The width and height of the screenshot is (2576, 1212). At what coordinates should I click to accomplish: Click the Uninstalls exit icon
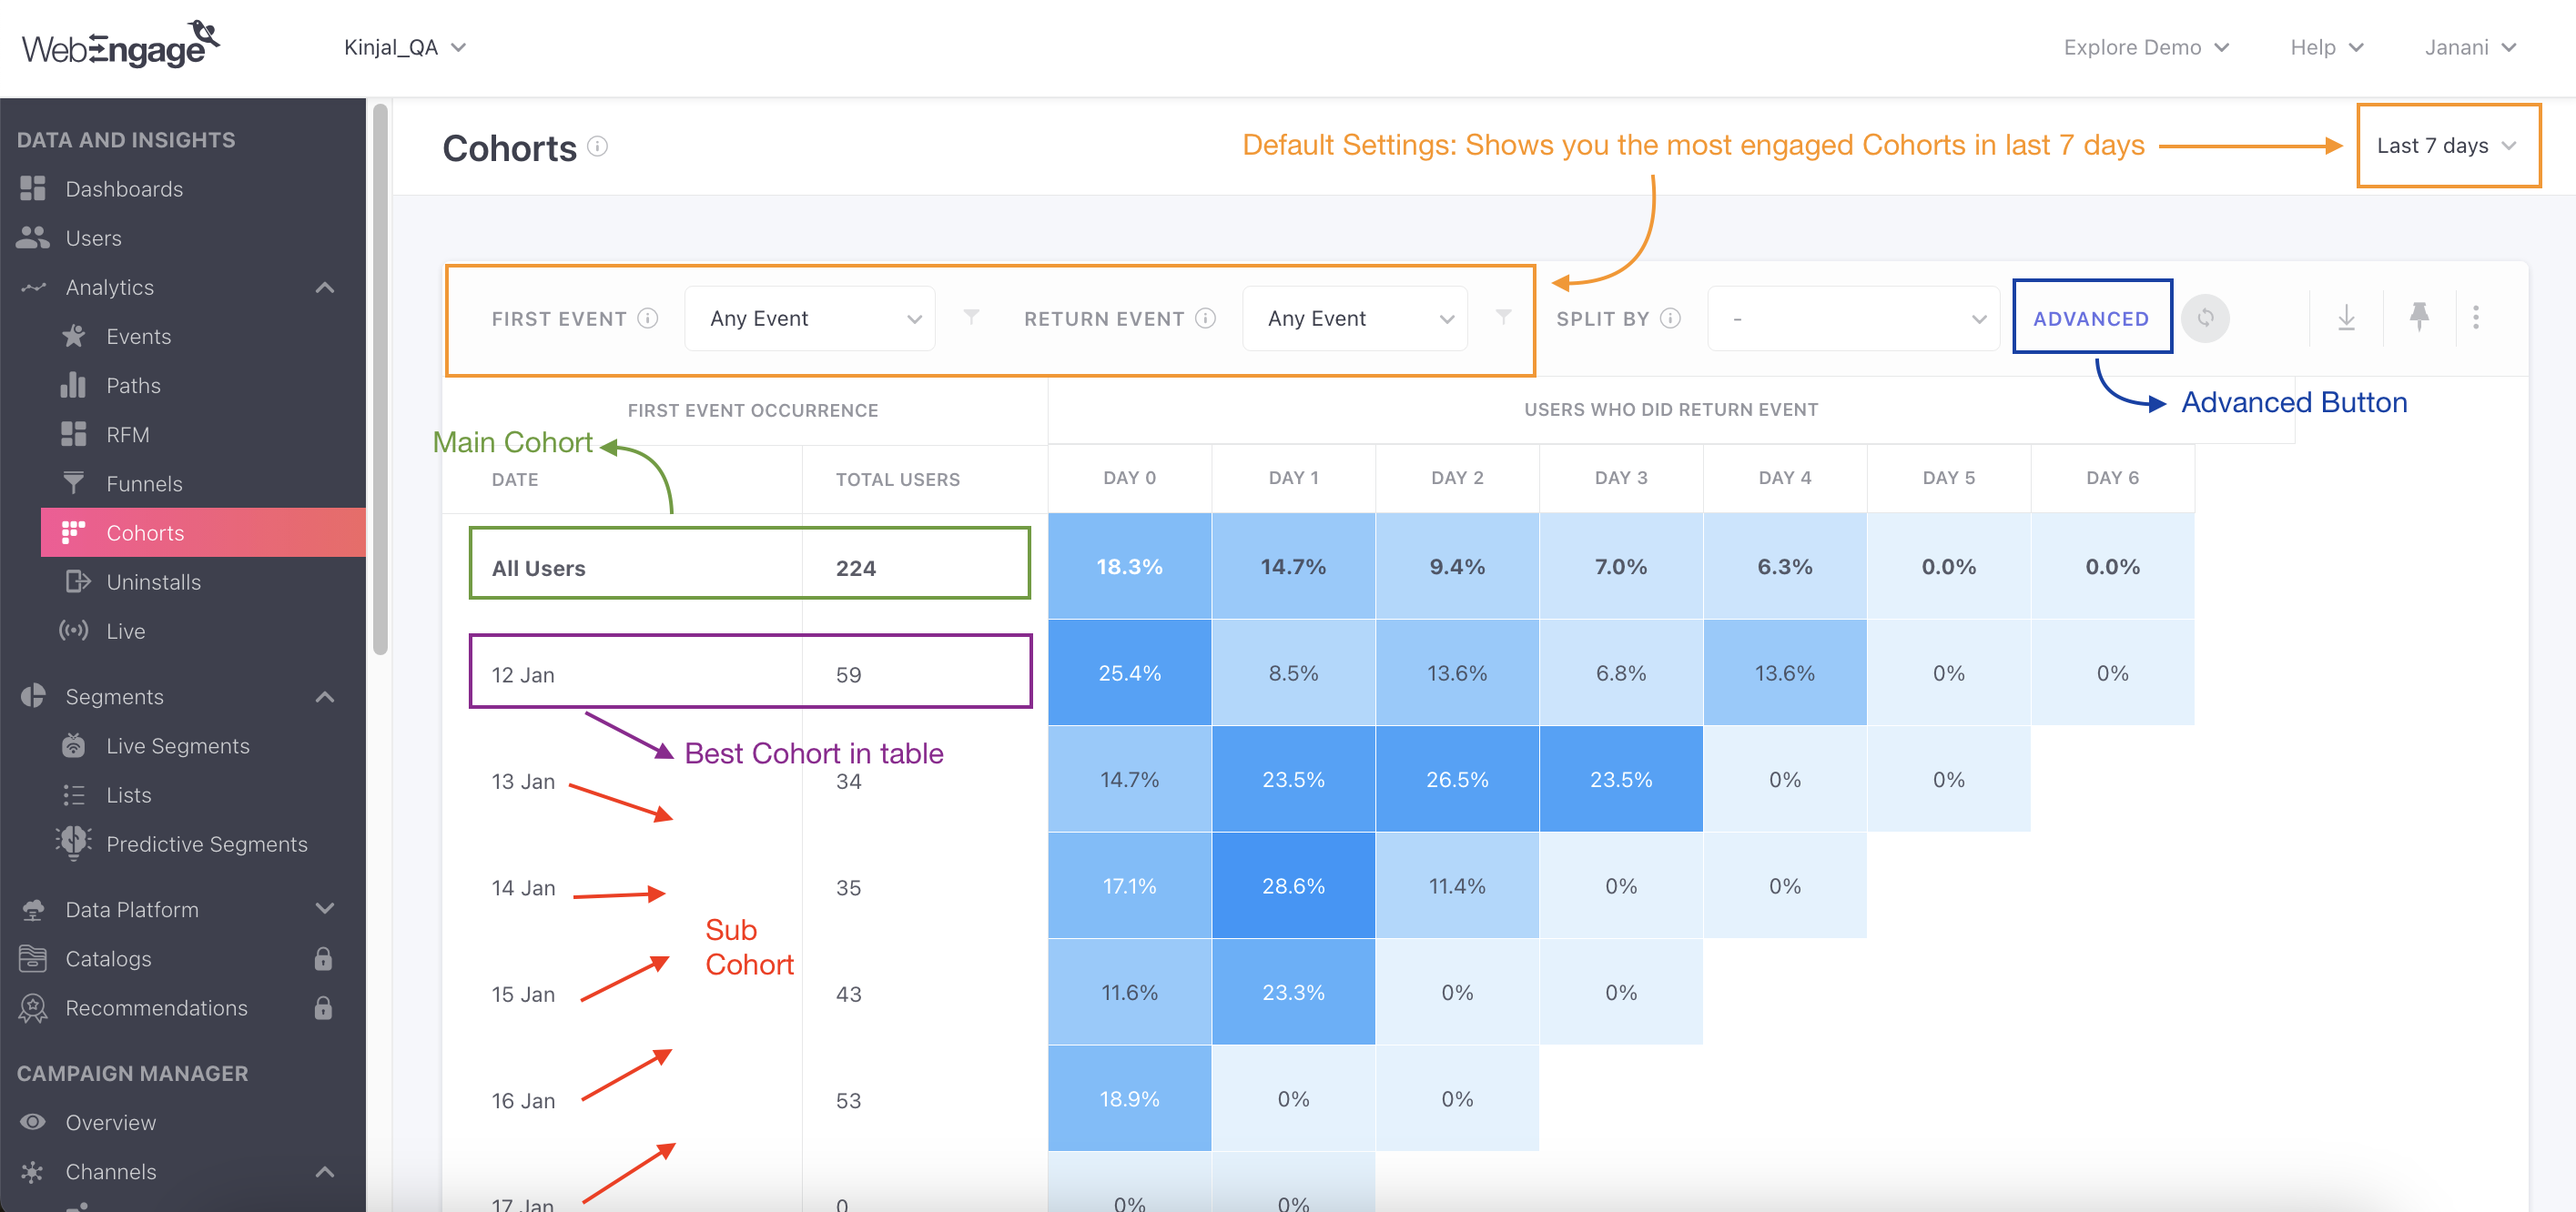[78, 581]
